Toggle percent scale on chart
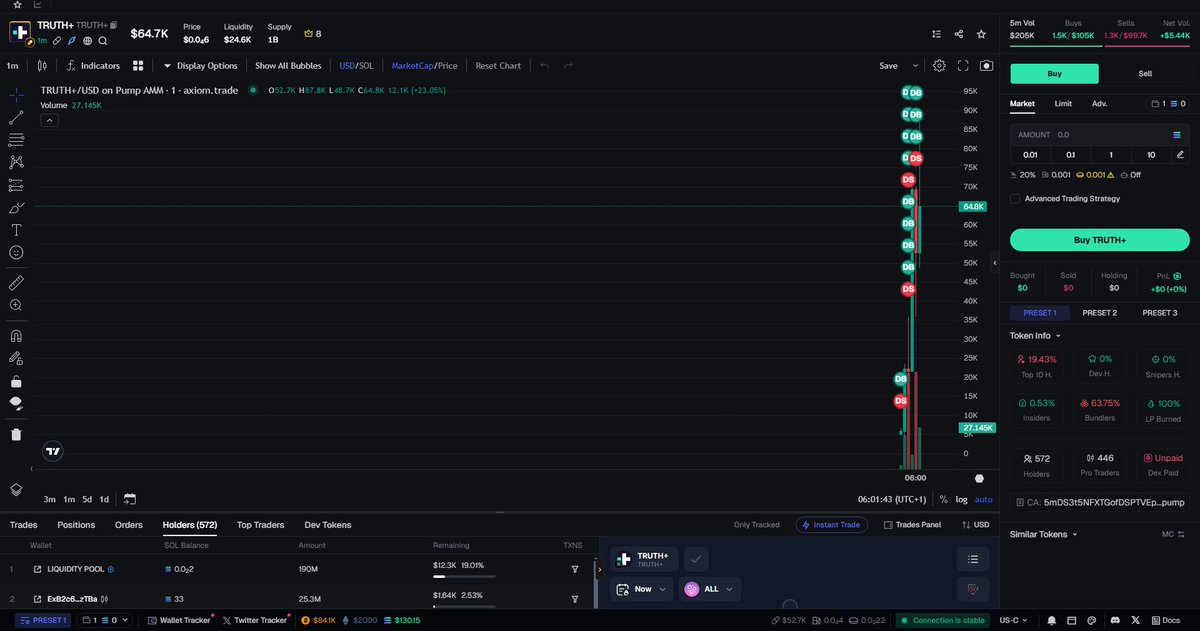This screenshot has width=1200, height=631. click(x=943, y=499)
